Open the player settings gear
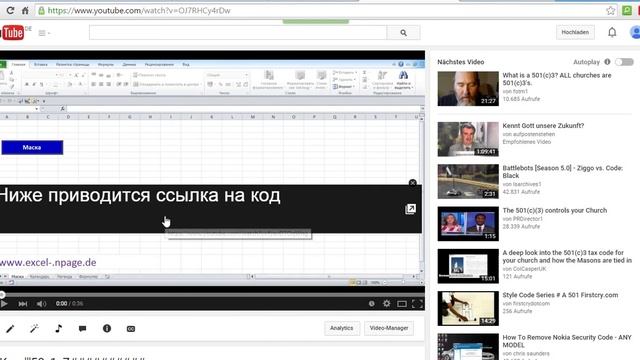Screen dimensions: 640x360 pos(387,304)
